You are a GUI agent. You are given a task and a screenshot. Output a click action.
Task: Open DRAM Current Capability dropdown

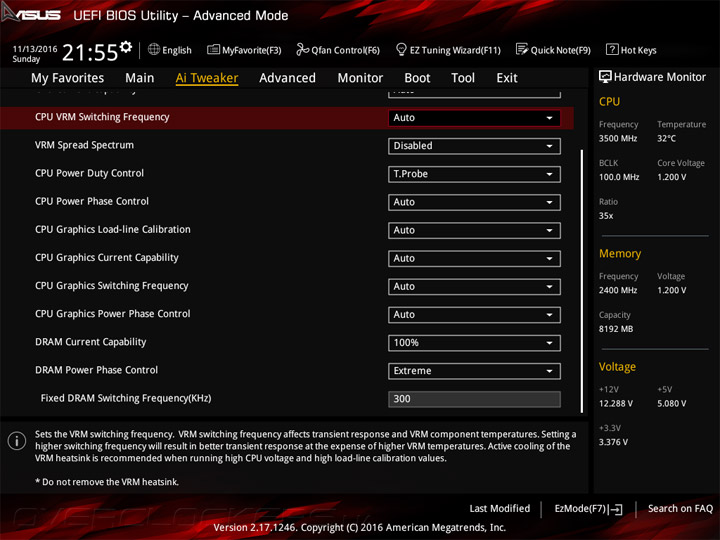pos(474,343)
